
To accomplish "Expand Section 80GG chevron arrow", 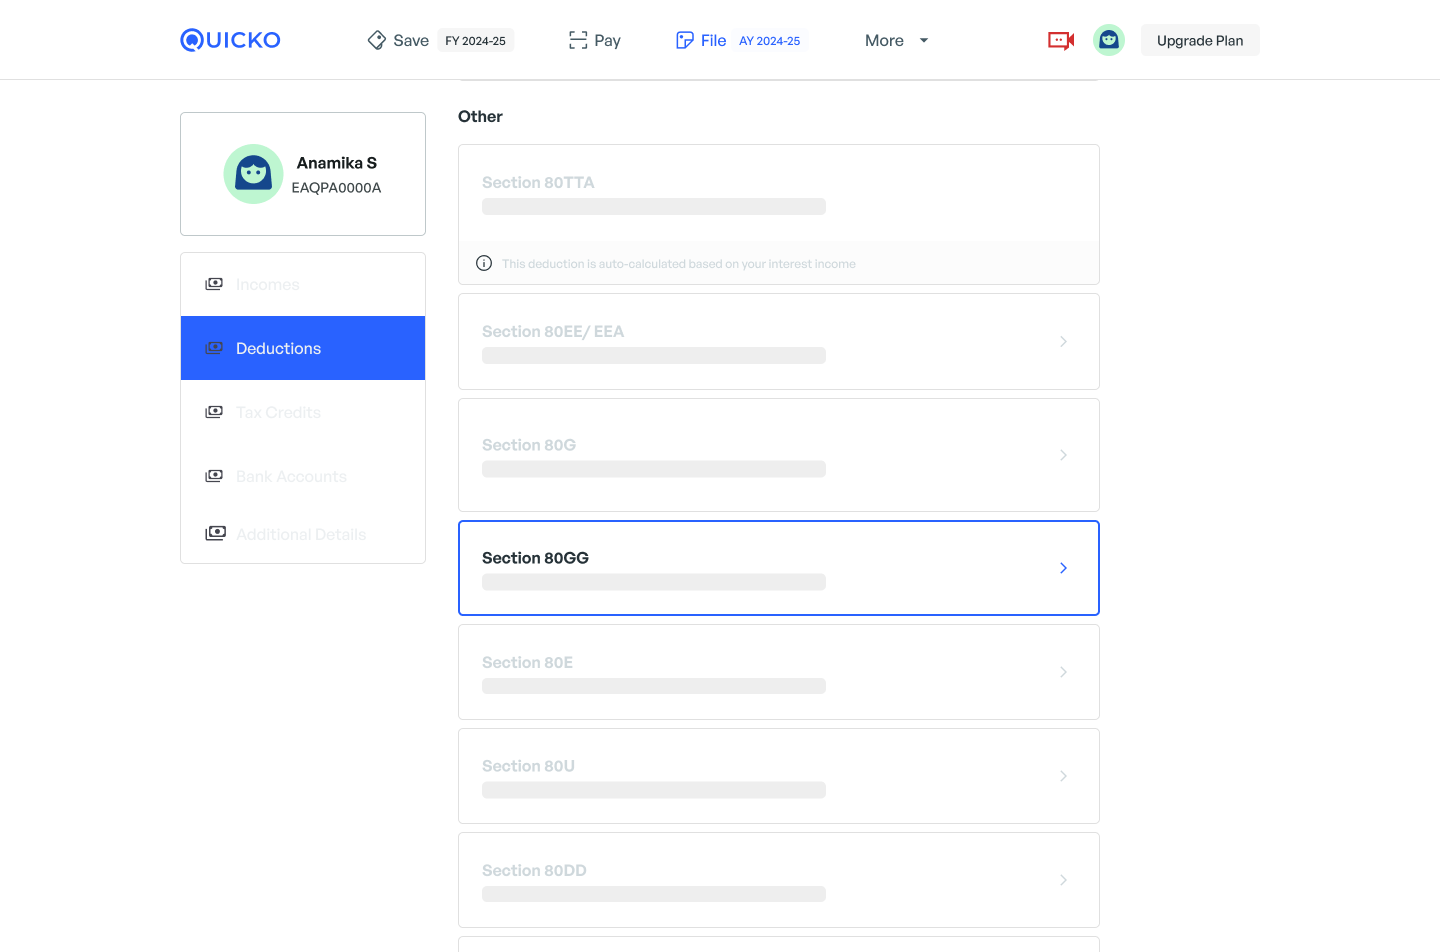I will pyautogui.click(x=1063, y=568).
